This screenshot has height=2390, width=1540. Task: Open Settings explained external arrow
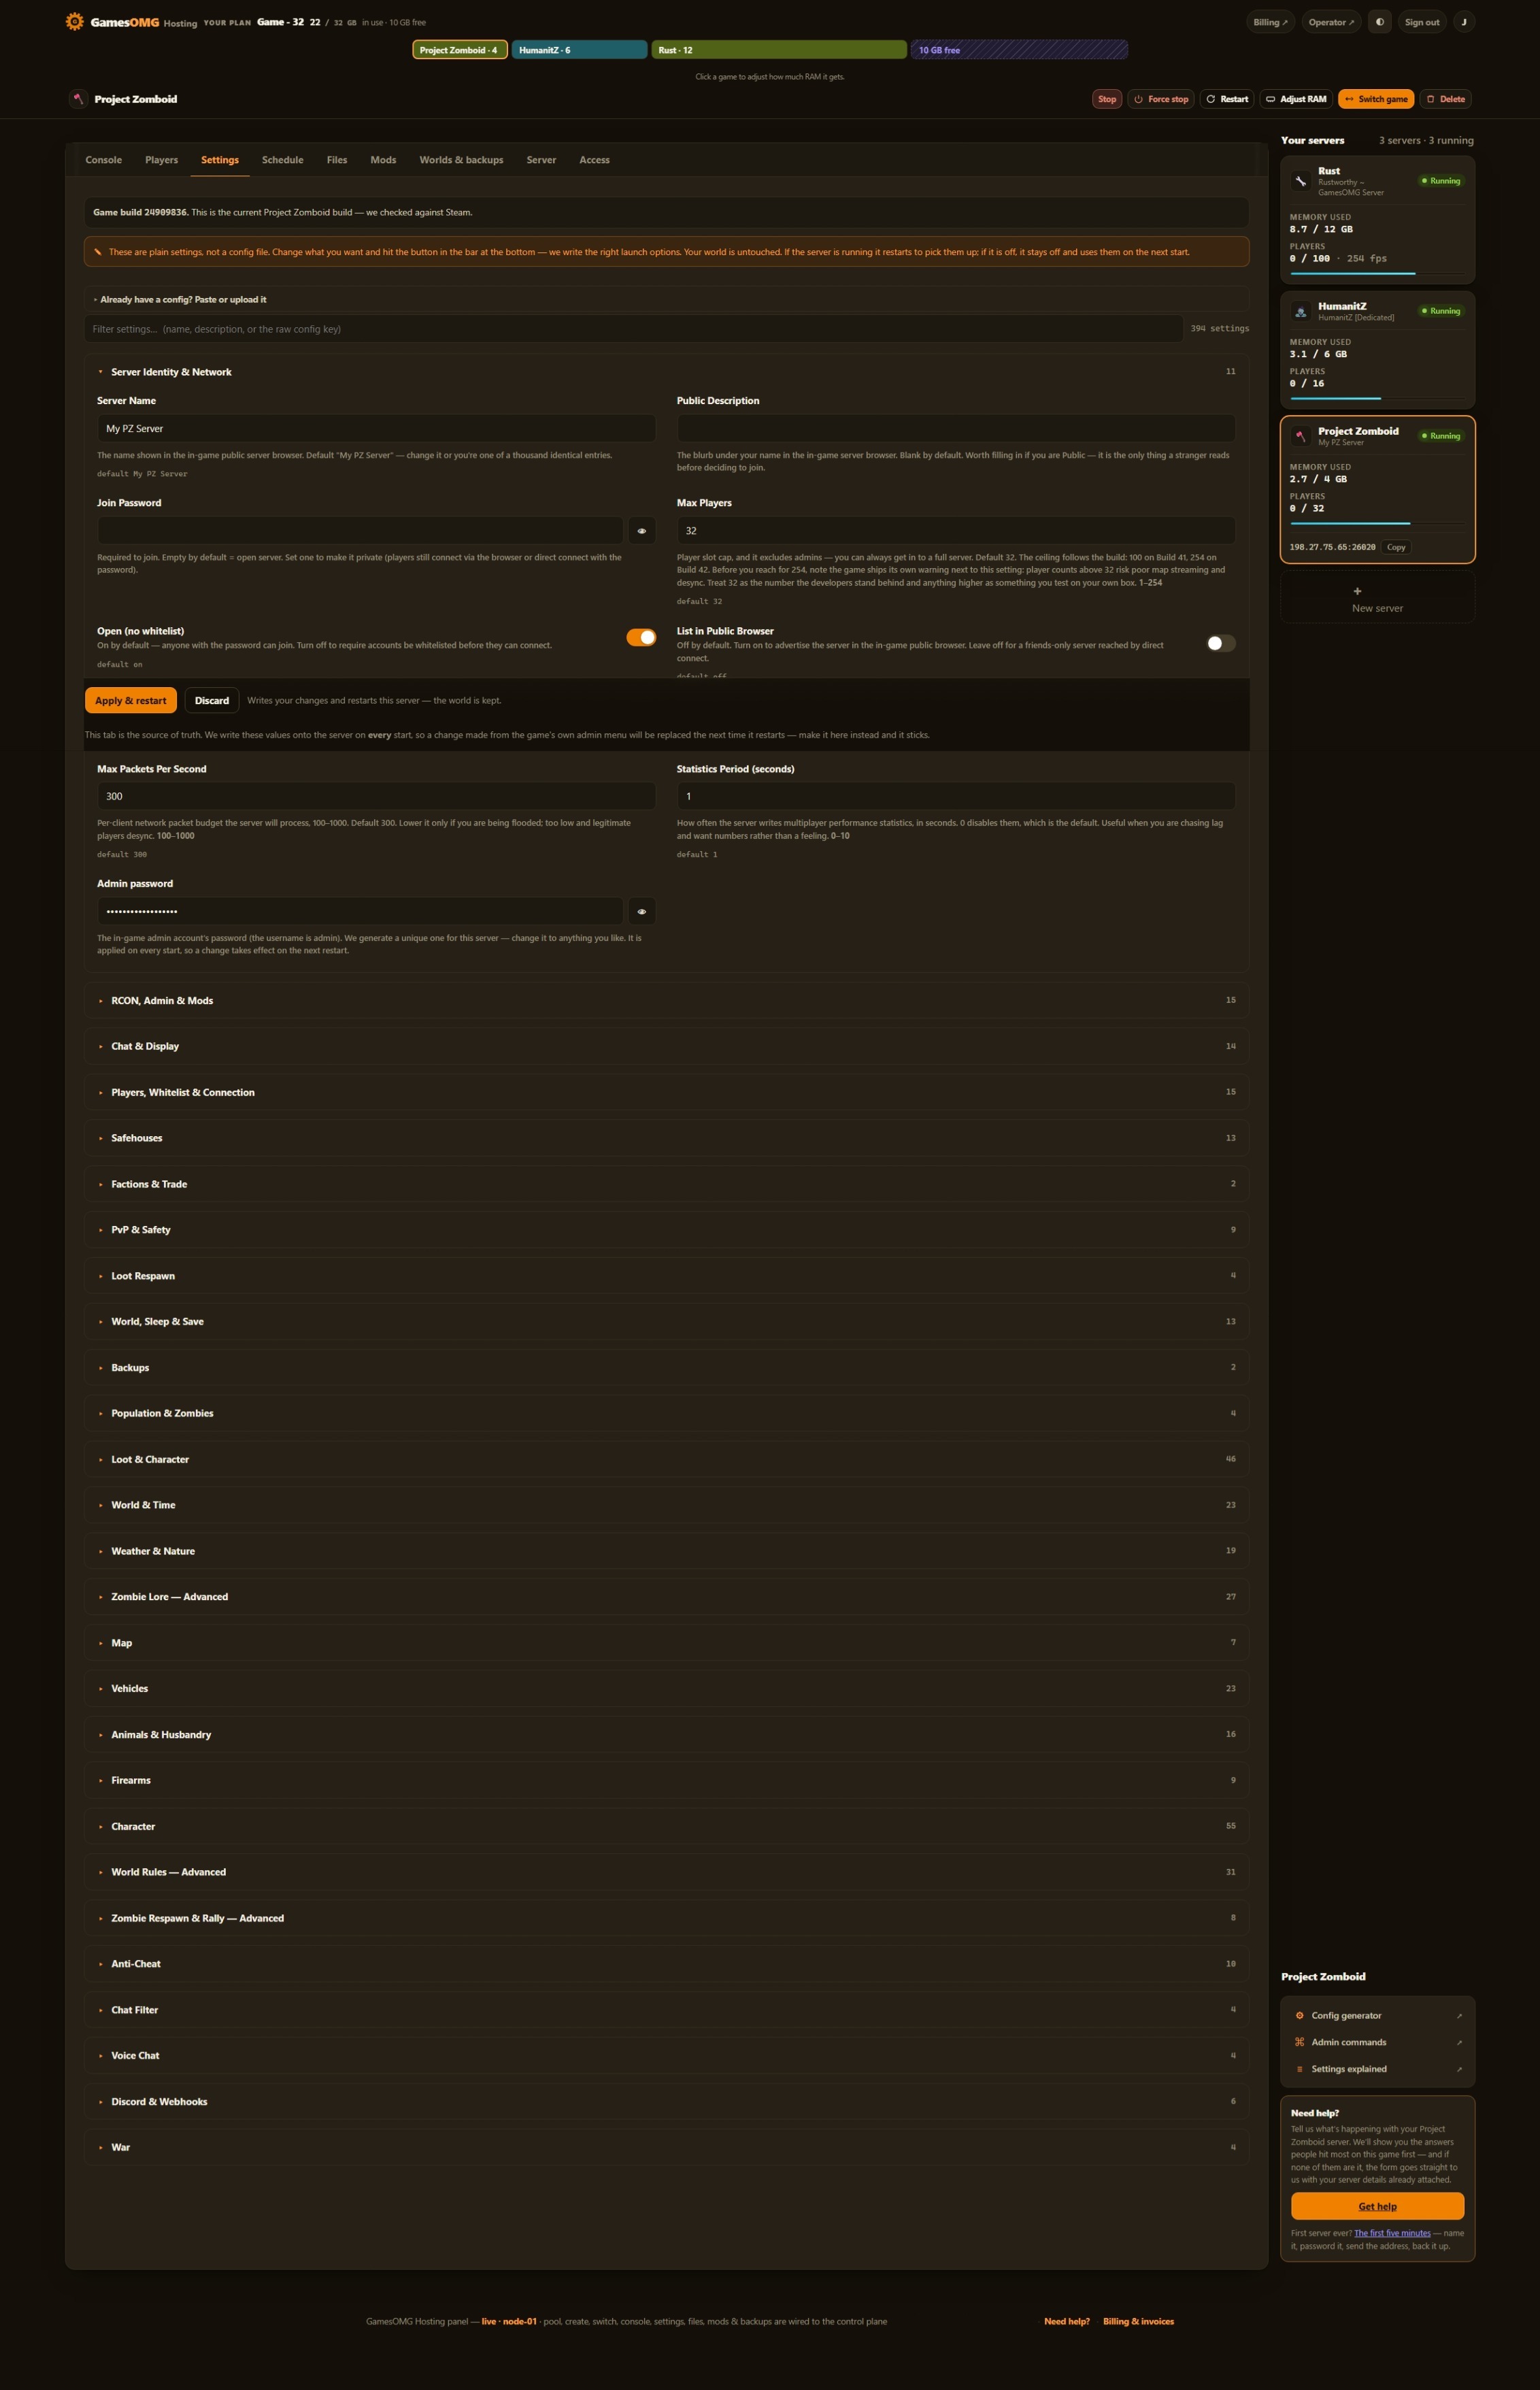[x=1459, y=2069]
